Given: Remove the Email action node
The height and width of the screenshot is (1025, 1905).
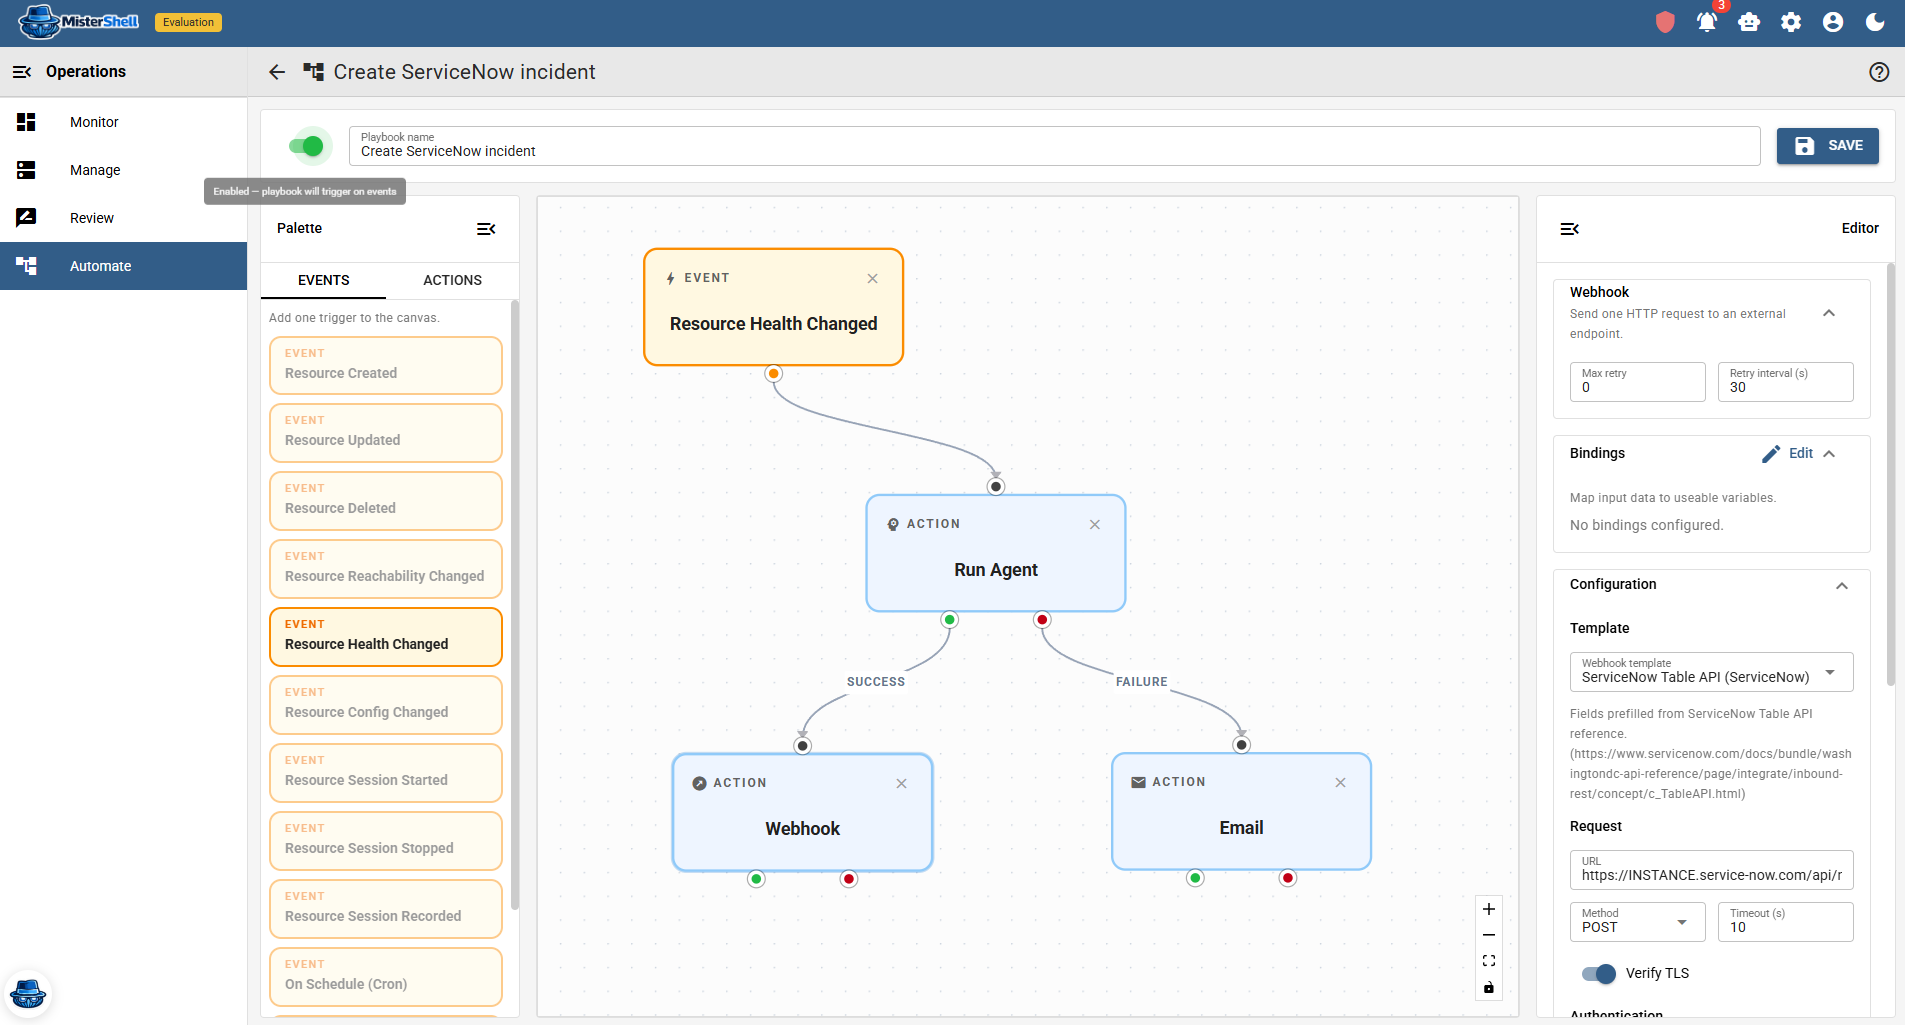Looking at the screenshot, I should [x=1341, y=783].
